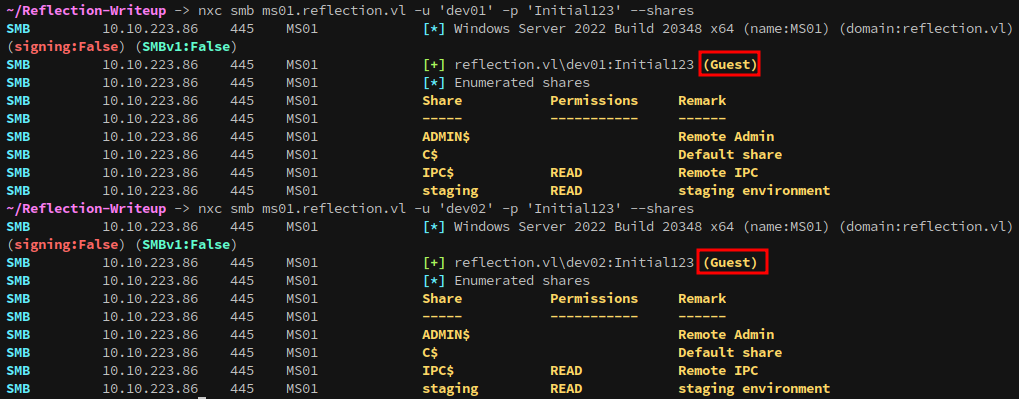Click READ permission on the dev02 staging row
The width and height of the screenshot is (1019, 399).
pos(566,389)
